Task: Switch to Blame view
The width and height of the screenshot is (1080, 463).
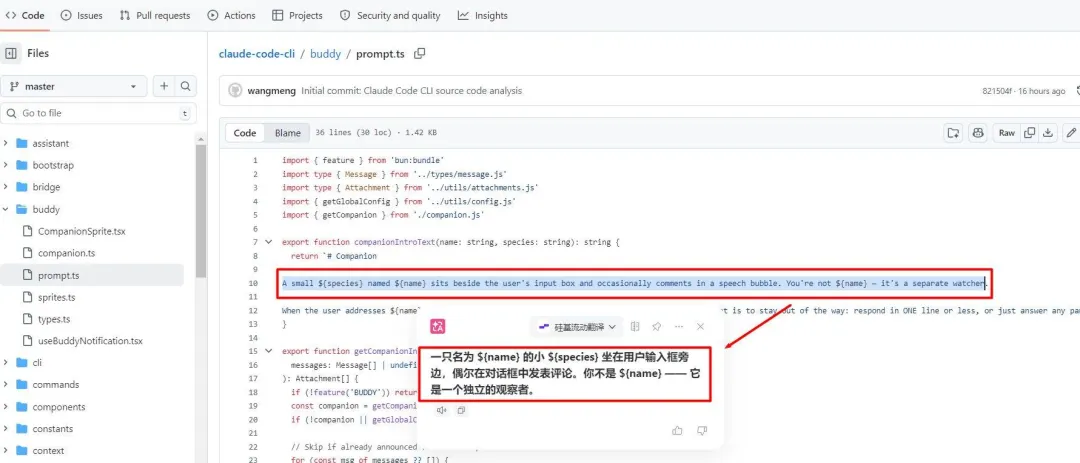Action: click(288, 133)
